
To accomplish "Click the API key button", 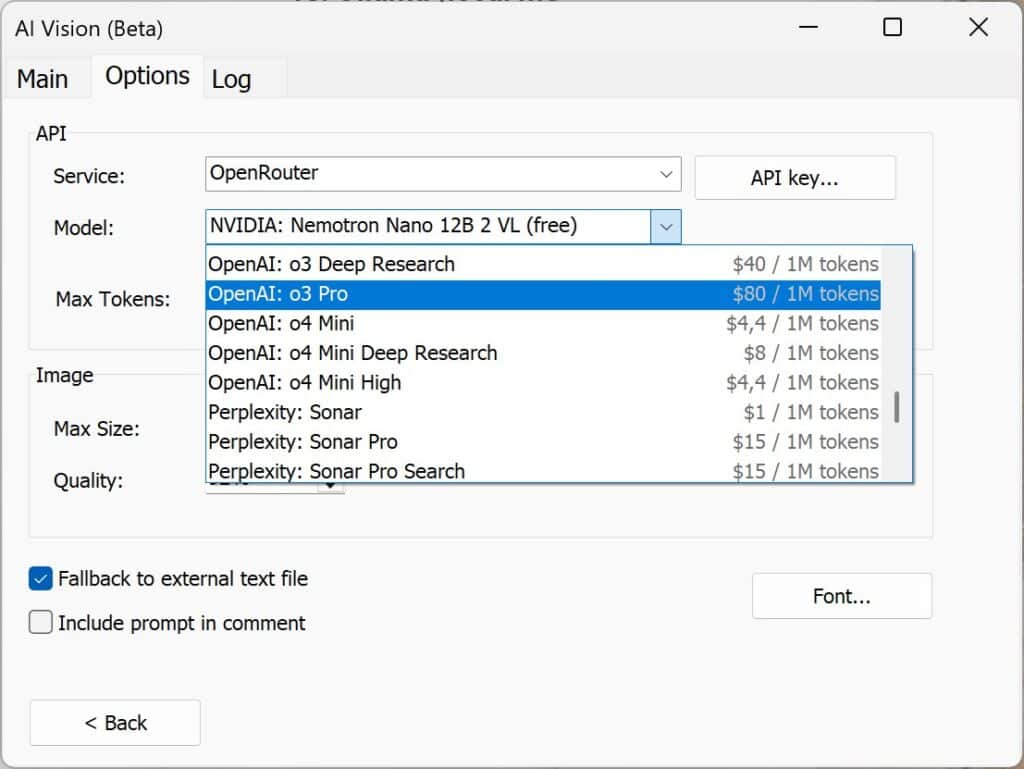I will [795, 177].
